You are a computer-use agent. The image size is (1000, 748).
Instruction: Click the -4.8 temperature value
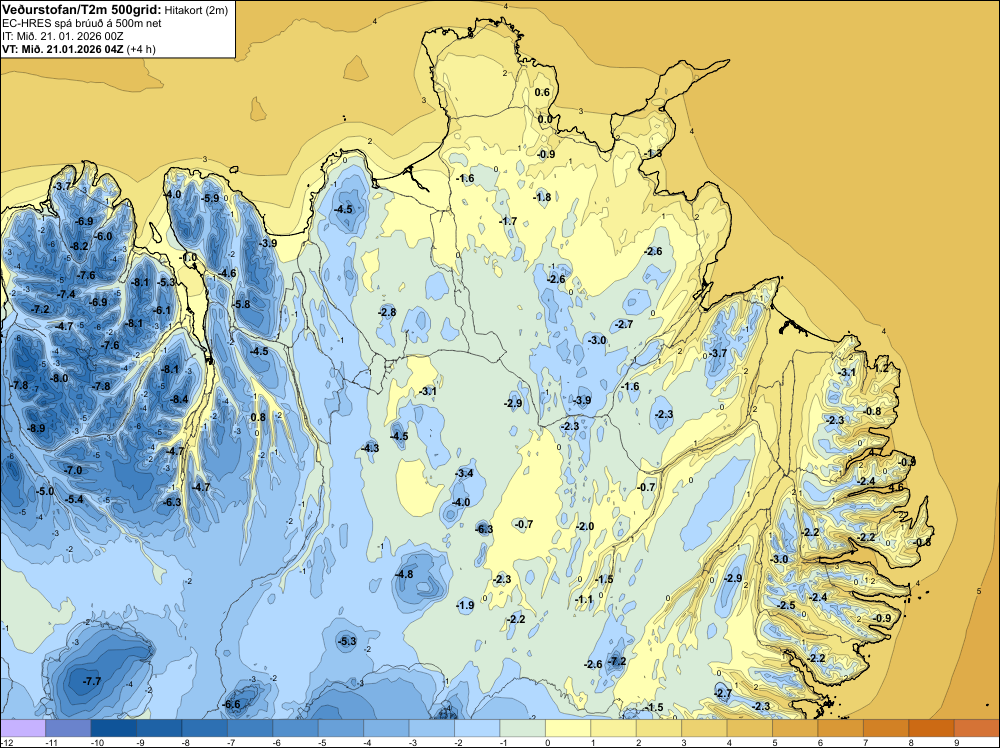[x=404, y=574]
